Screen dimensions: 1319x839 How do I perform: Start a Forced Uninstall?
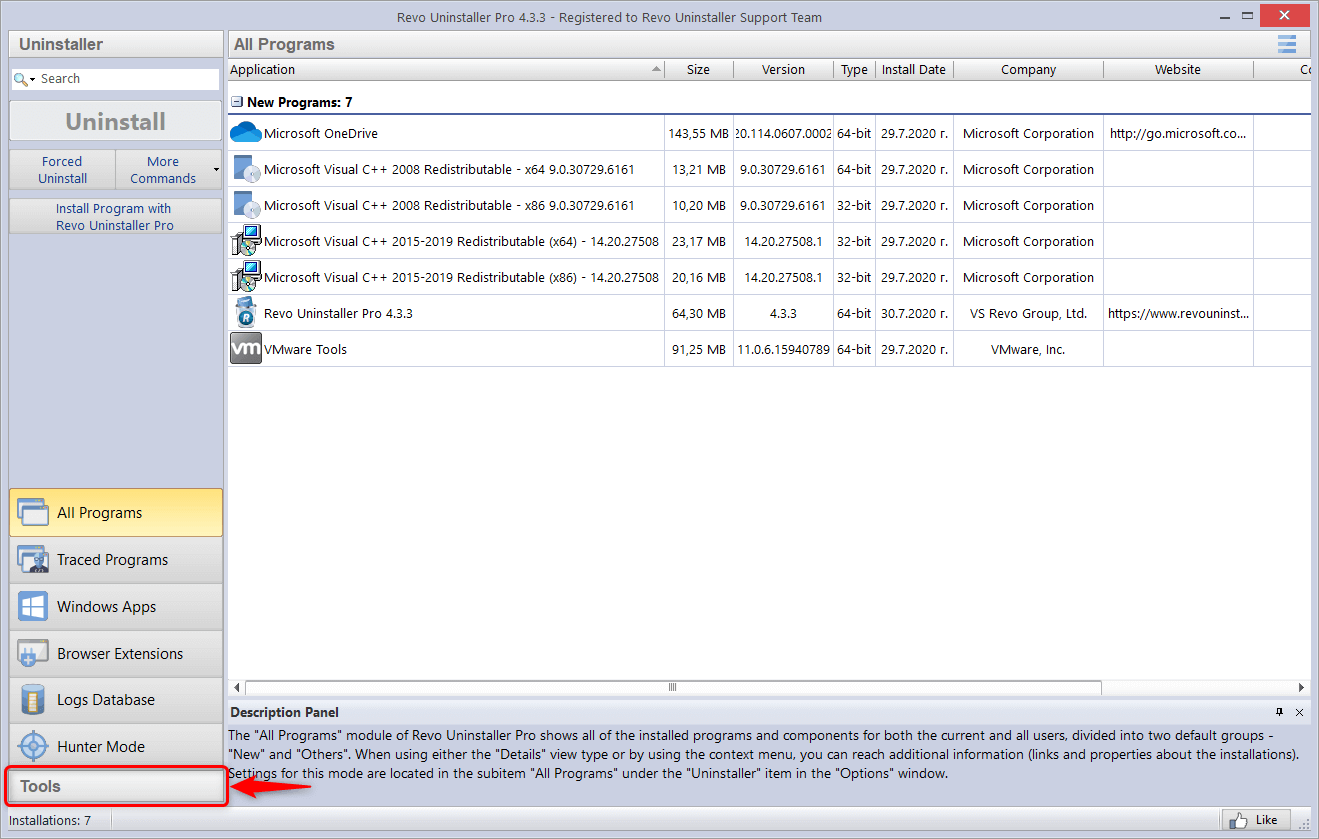click(x=63, y=170)
